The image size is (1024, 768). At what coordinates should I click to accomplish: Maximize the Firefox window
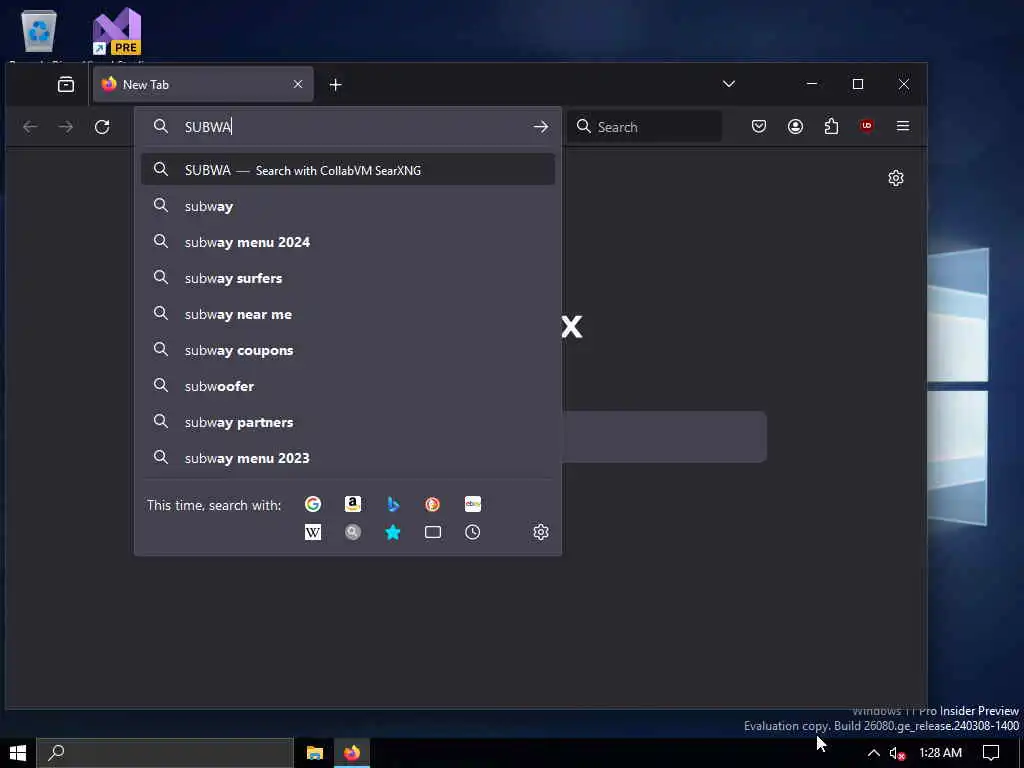point(858,84)
